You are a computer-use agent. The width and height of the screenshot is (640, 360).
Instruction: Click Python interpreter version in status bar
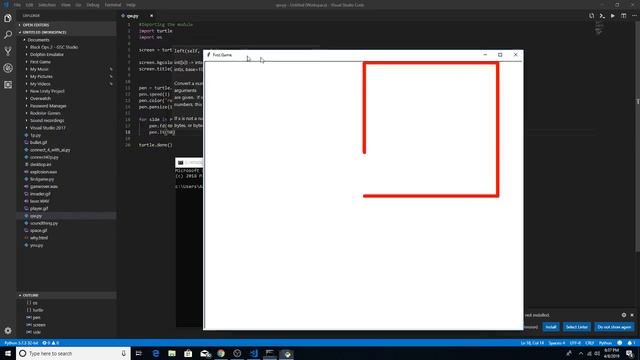coord(21,343)
